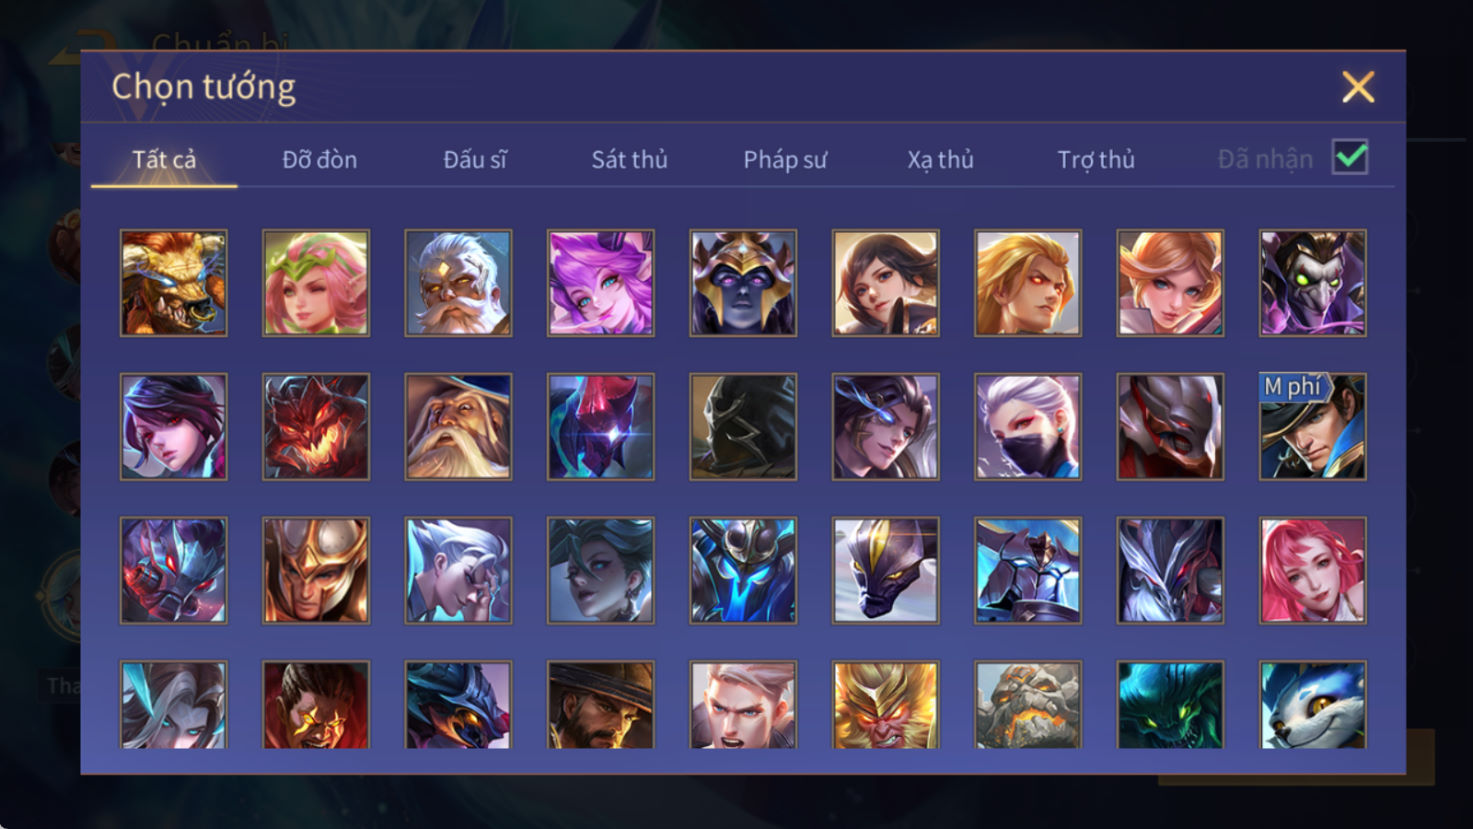
Task: Select the blue-white raccoon hero portrait
Action: pyautogui.click(x=1313, y=705)
